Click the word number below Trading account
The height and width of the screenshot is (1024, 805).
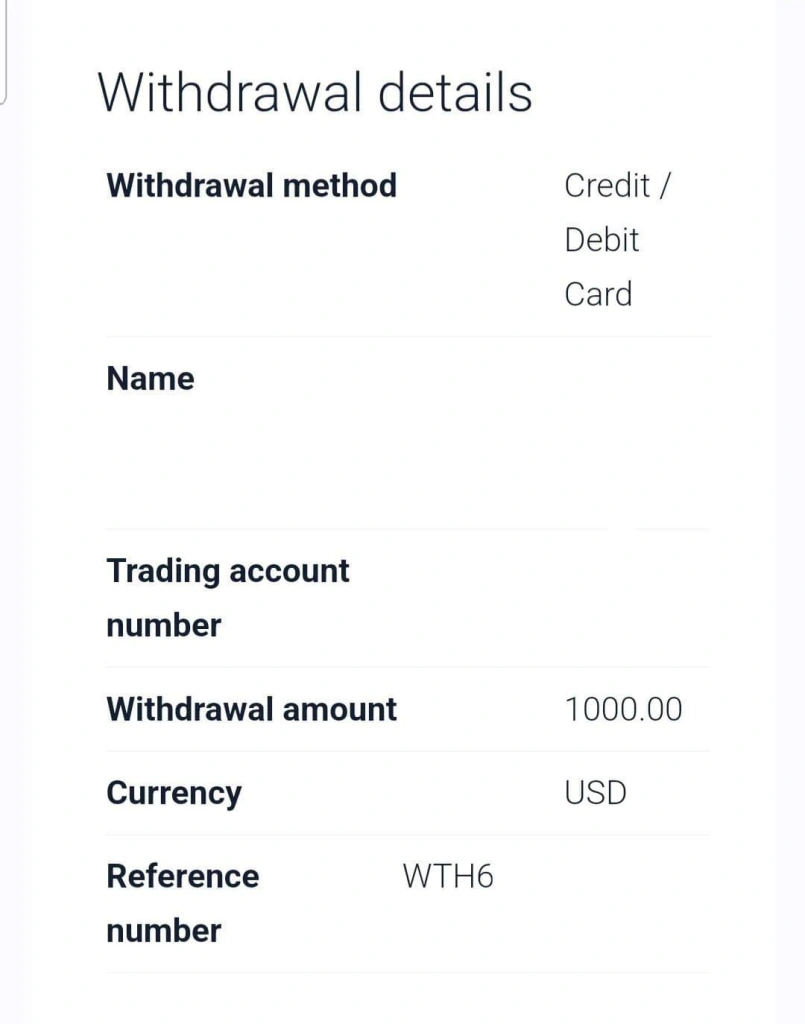[x=164, y=626]
